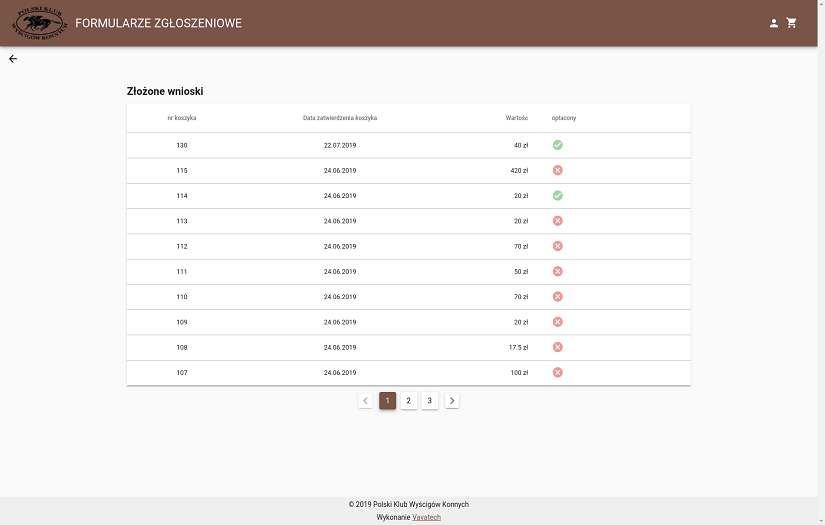Select basket number 107 cell
Screen dimensions: 825x525
[x=182, y=372]
